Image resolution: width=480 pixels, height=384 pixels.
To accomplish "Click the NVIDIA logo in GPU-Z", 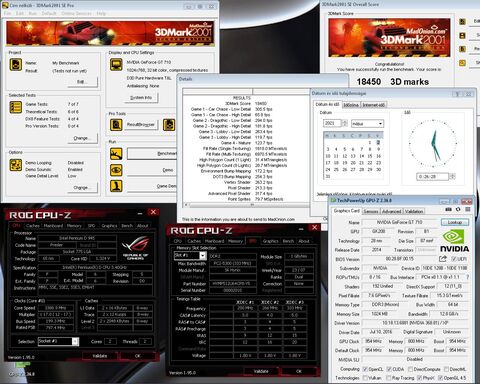I will [454, 241].
